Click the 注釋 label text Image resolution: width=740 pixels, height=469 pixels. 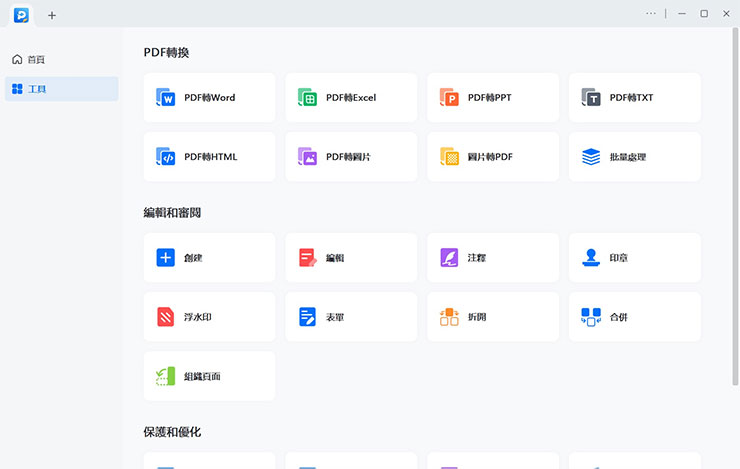(477, 258)
